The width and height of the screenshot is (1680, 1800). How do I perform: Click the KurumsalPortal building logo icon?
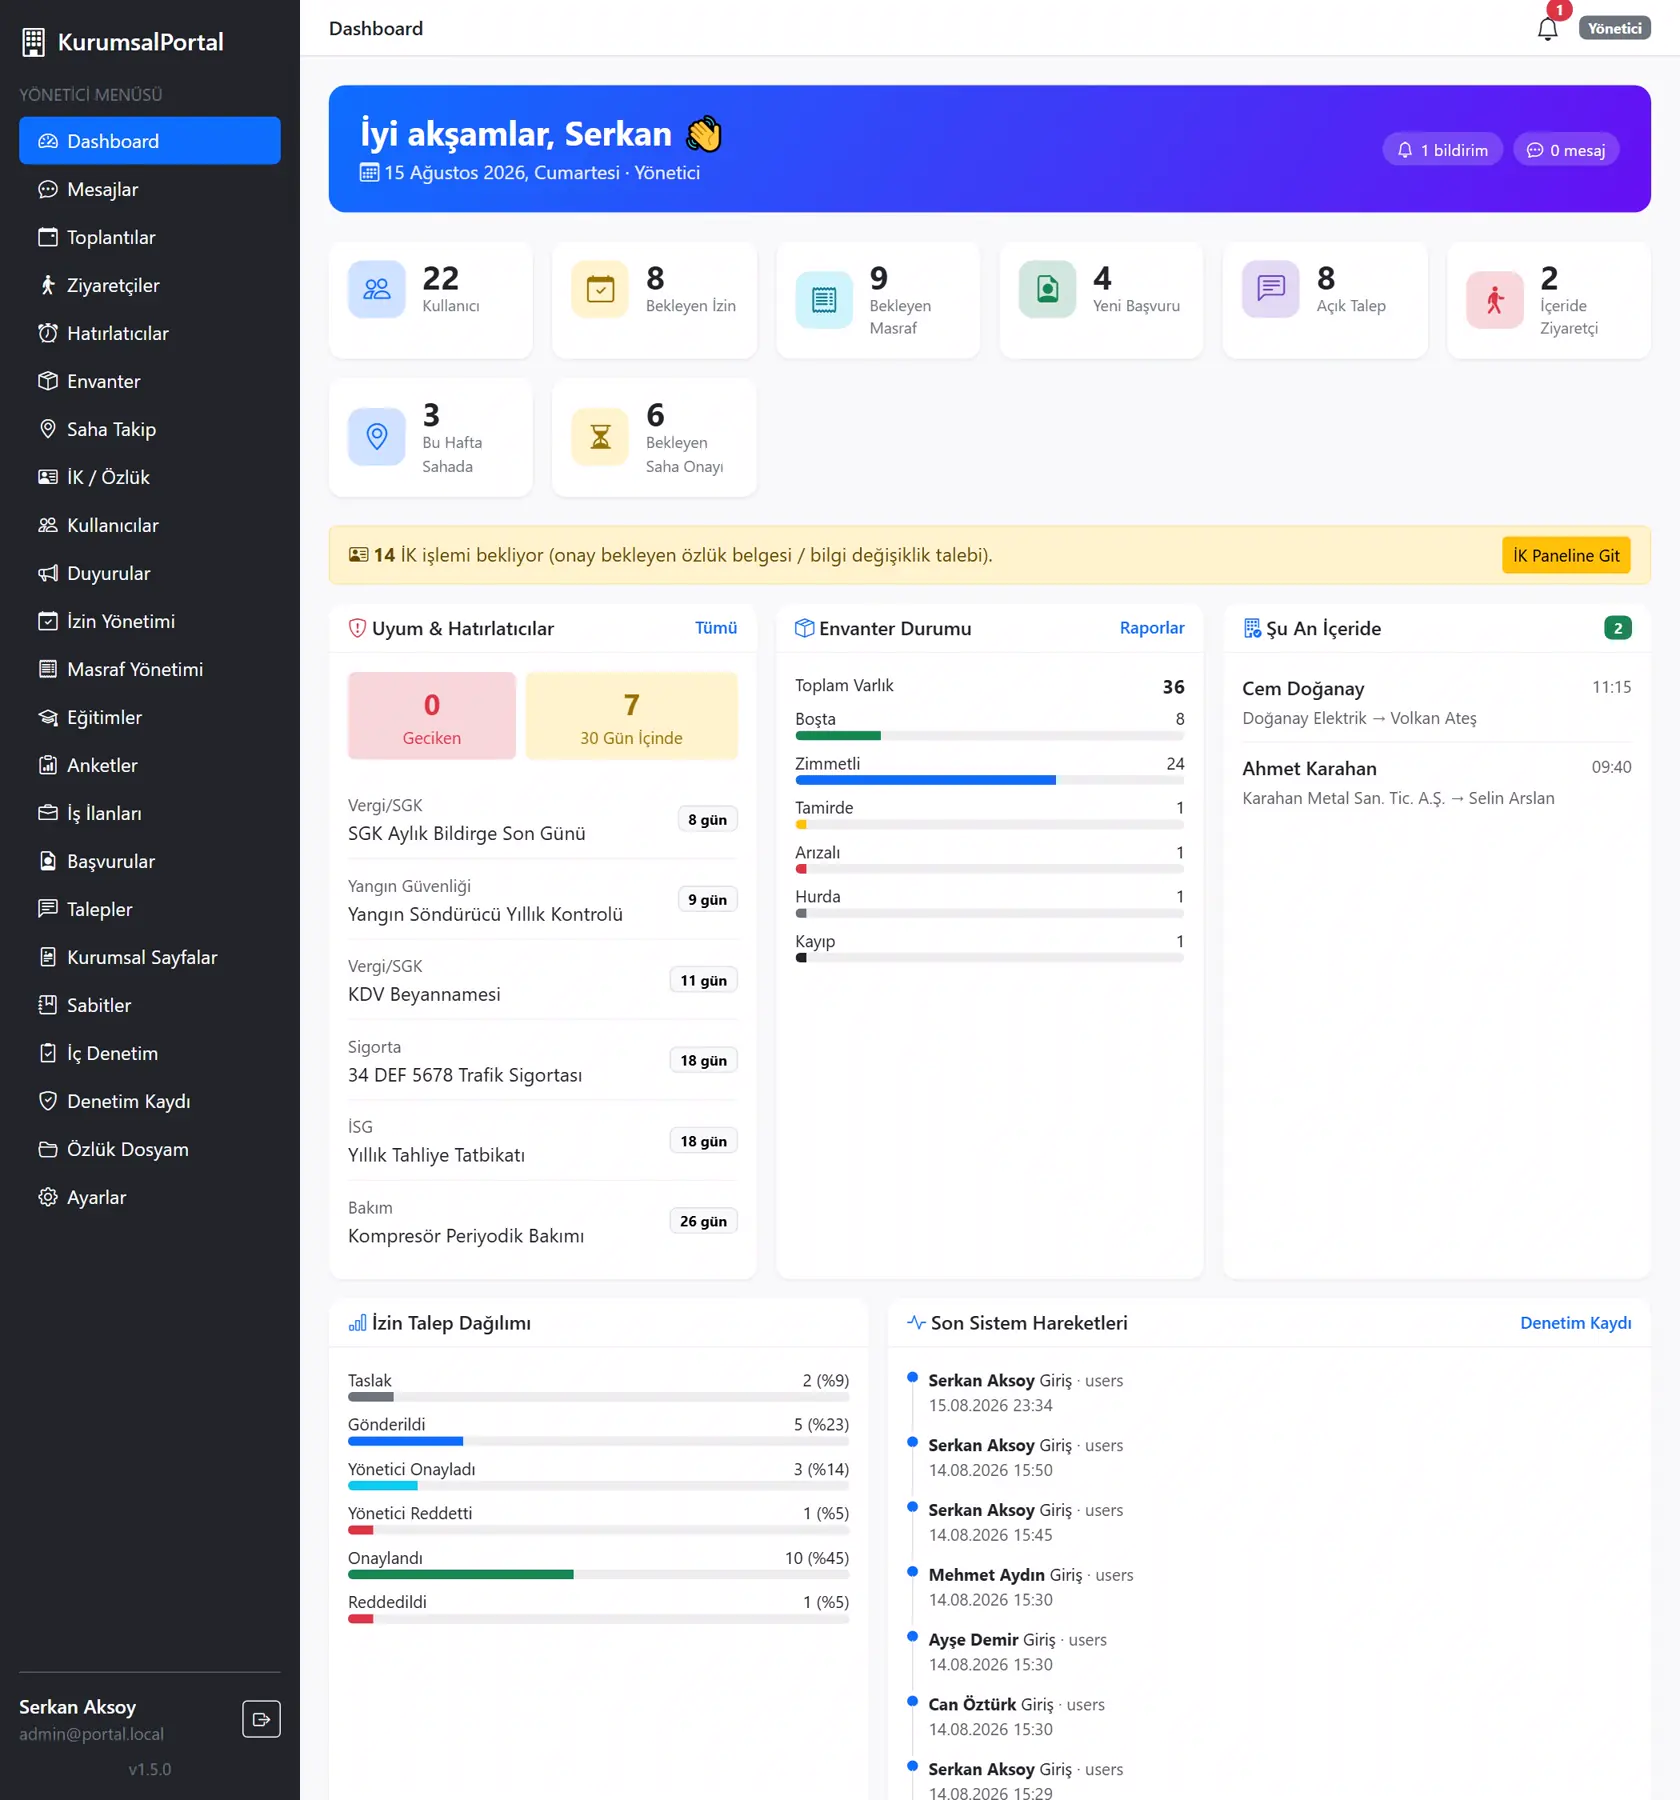[x=34, y=42]
